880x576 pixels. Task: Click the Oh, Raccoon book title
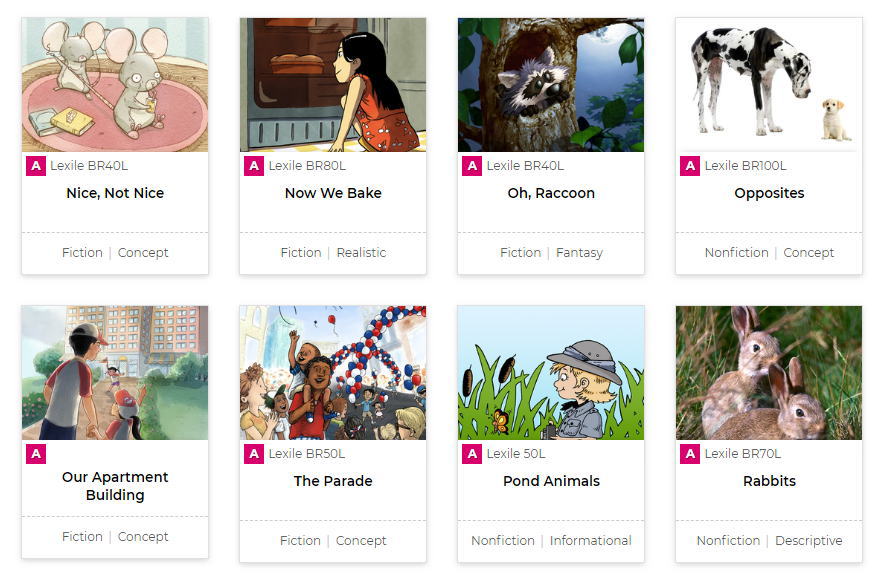(x=551, y=193)
